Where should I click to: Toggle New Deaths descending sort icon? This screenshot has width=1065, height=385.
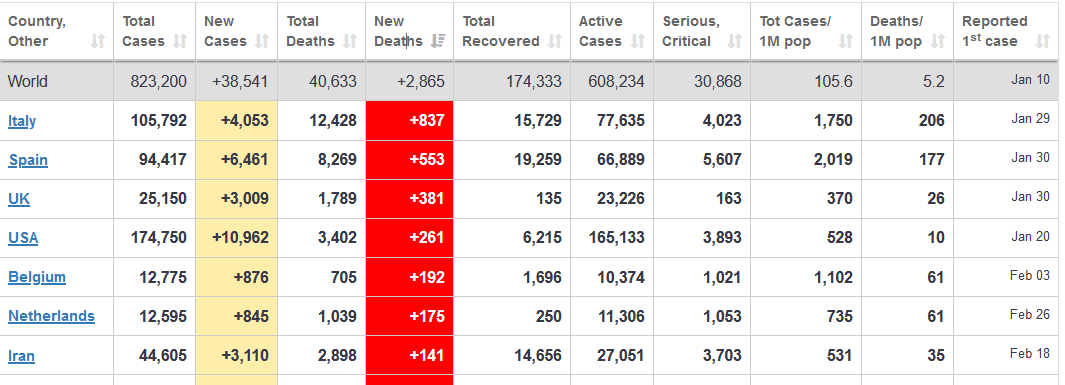(x=438, y=41)
